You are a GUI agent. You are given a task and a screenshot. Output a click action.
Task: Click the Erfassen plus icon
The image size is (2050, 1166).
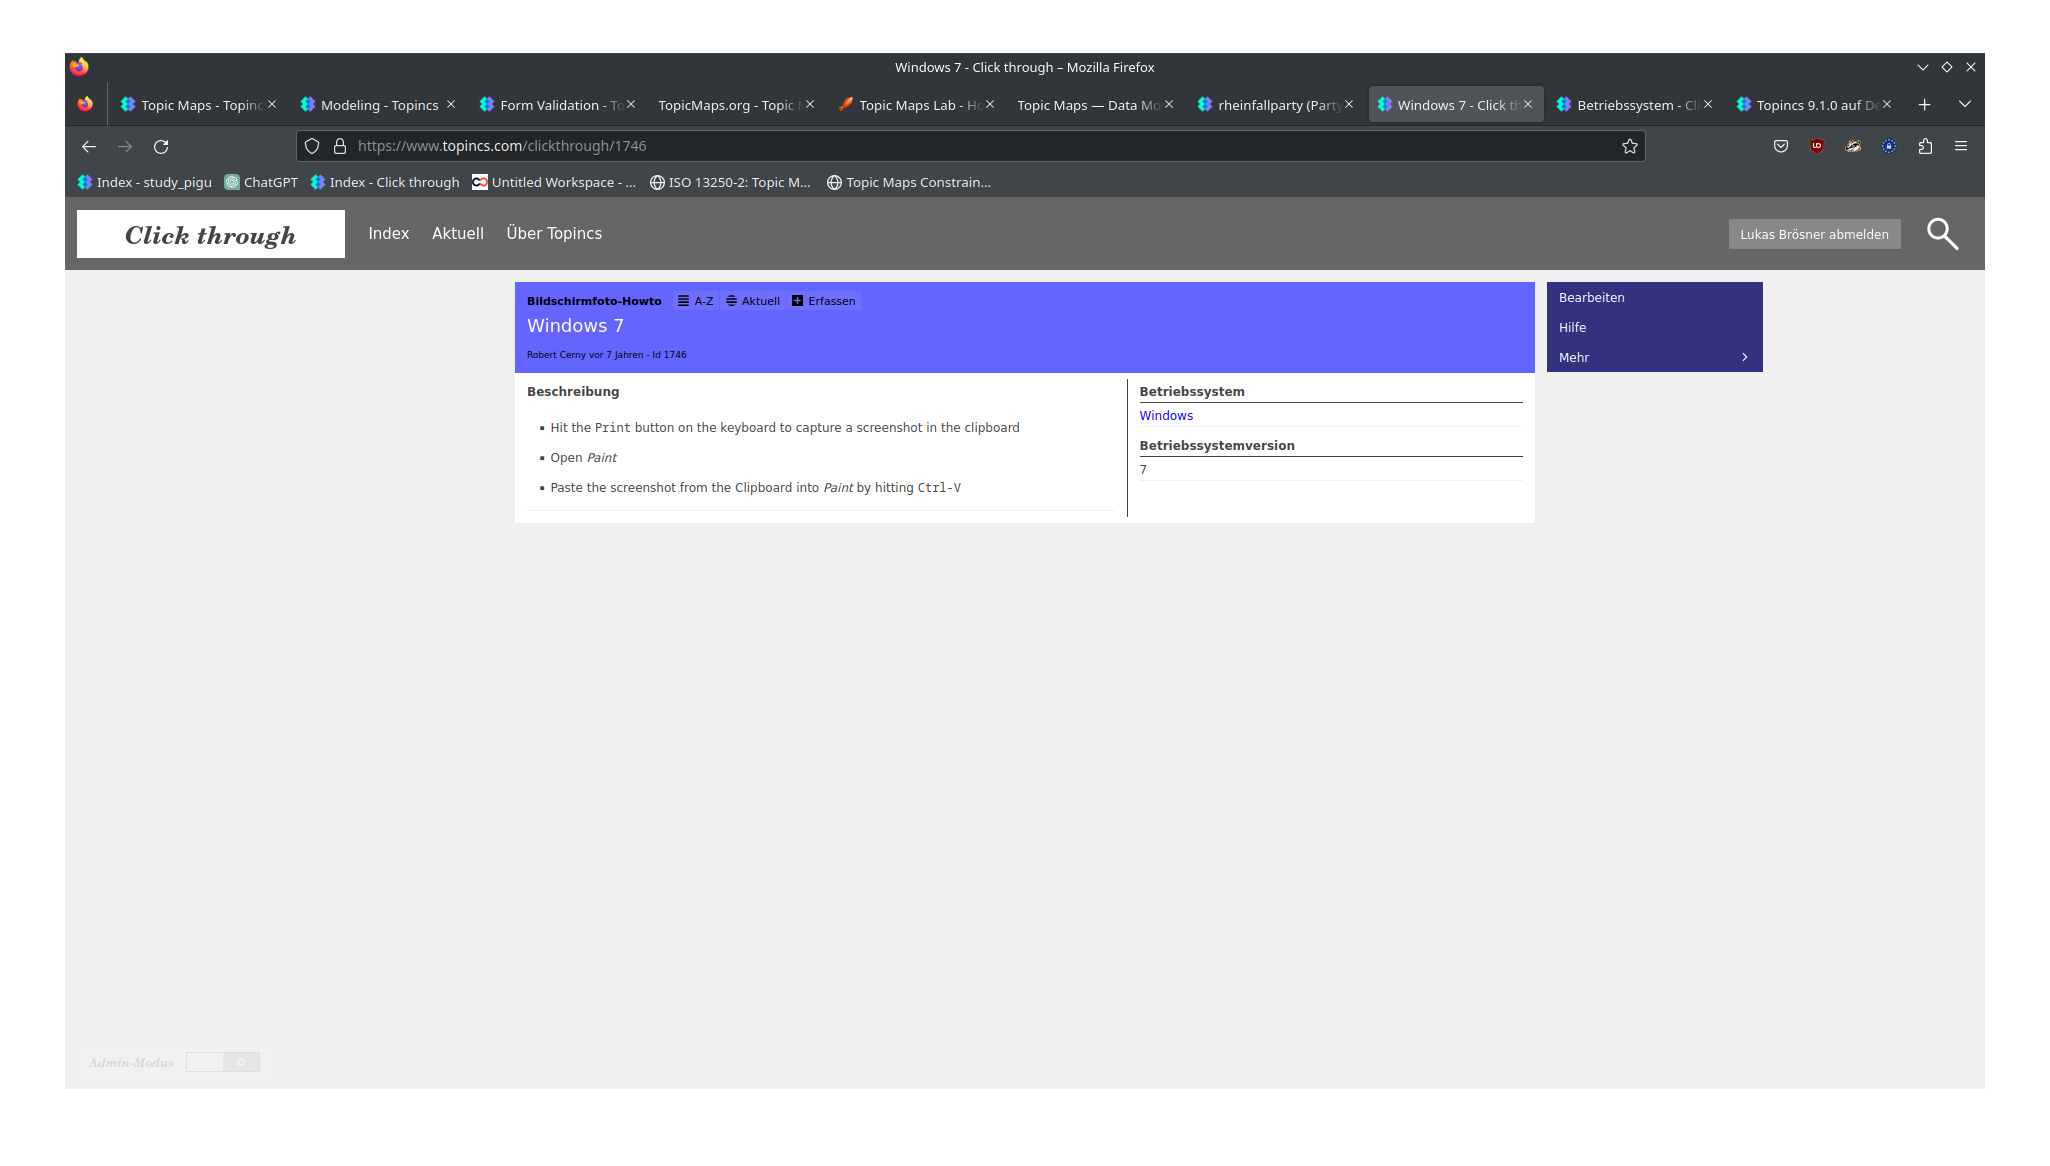[x=797, y=301]
